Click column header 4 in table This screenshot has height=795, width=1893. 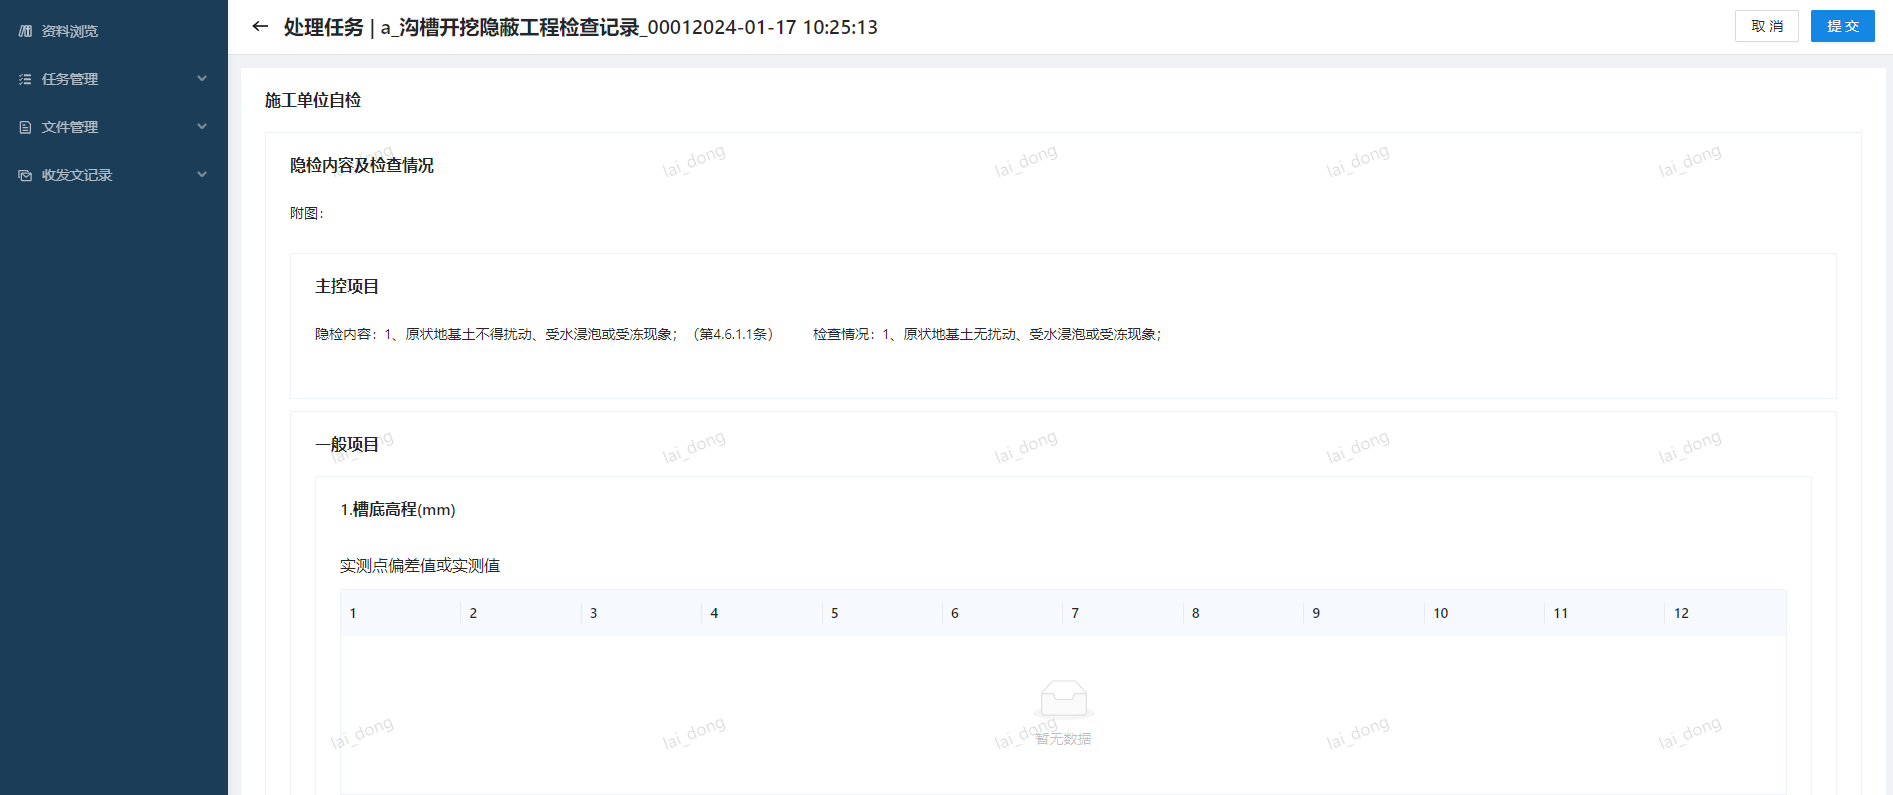click(762, 613)
